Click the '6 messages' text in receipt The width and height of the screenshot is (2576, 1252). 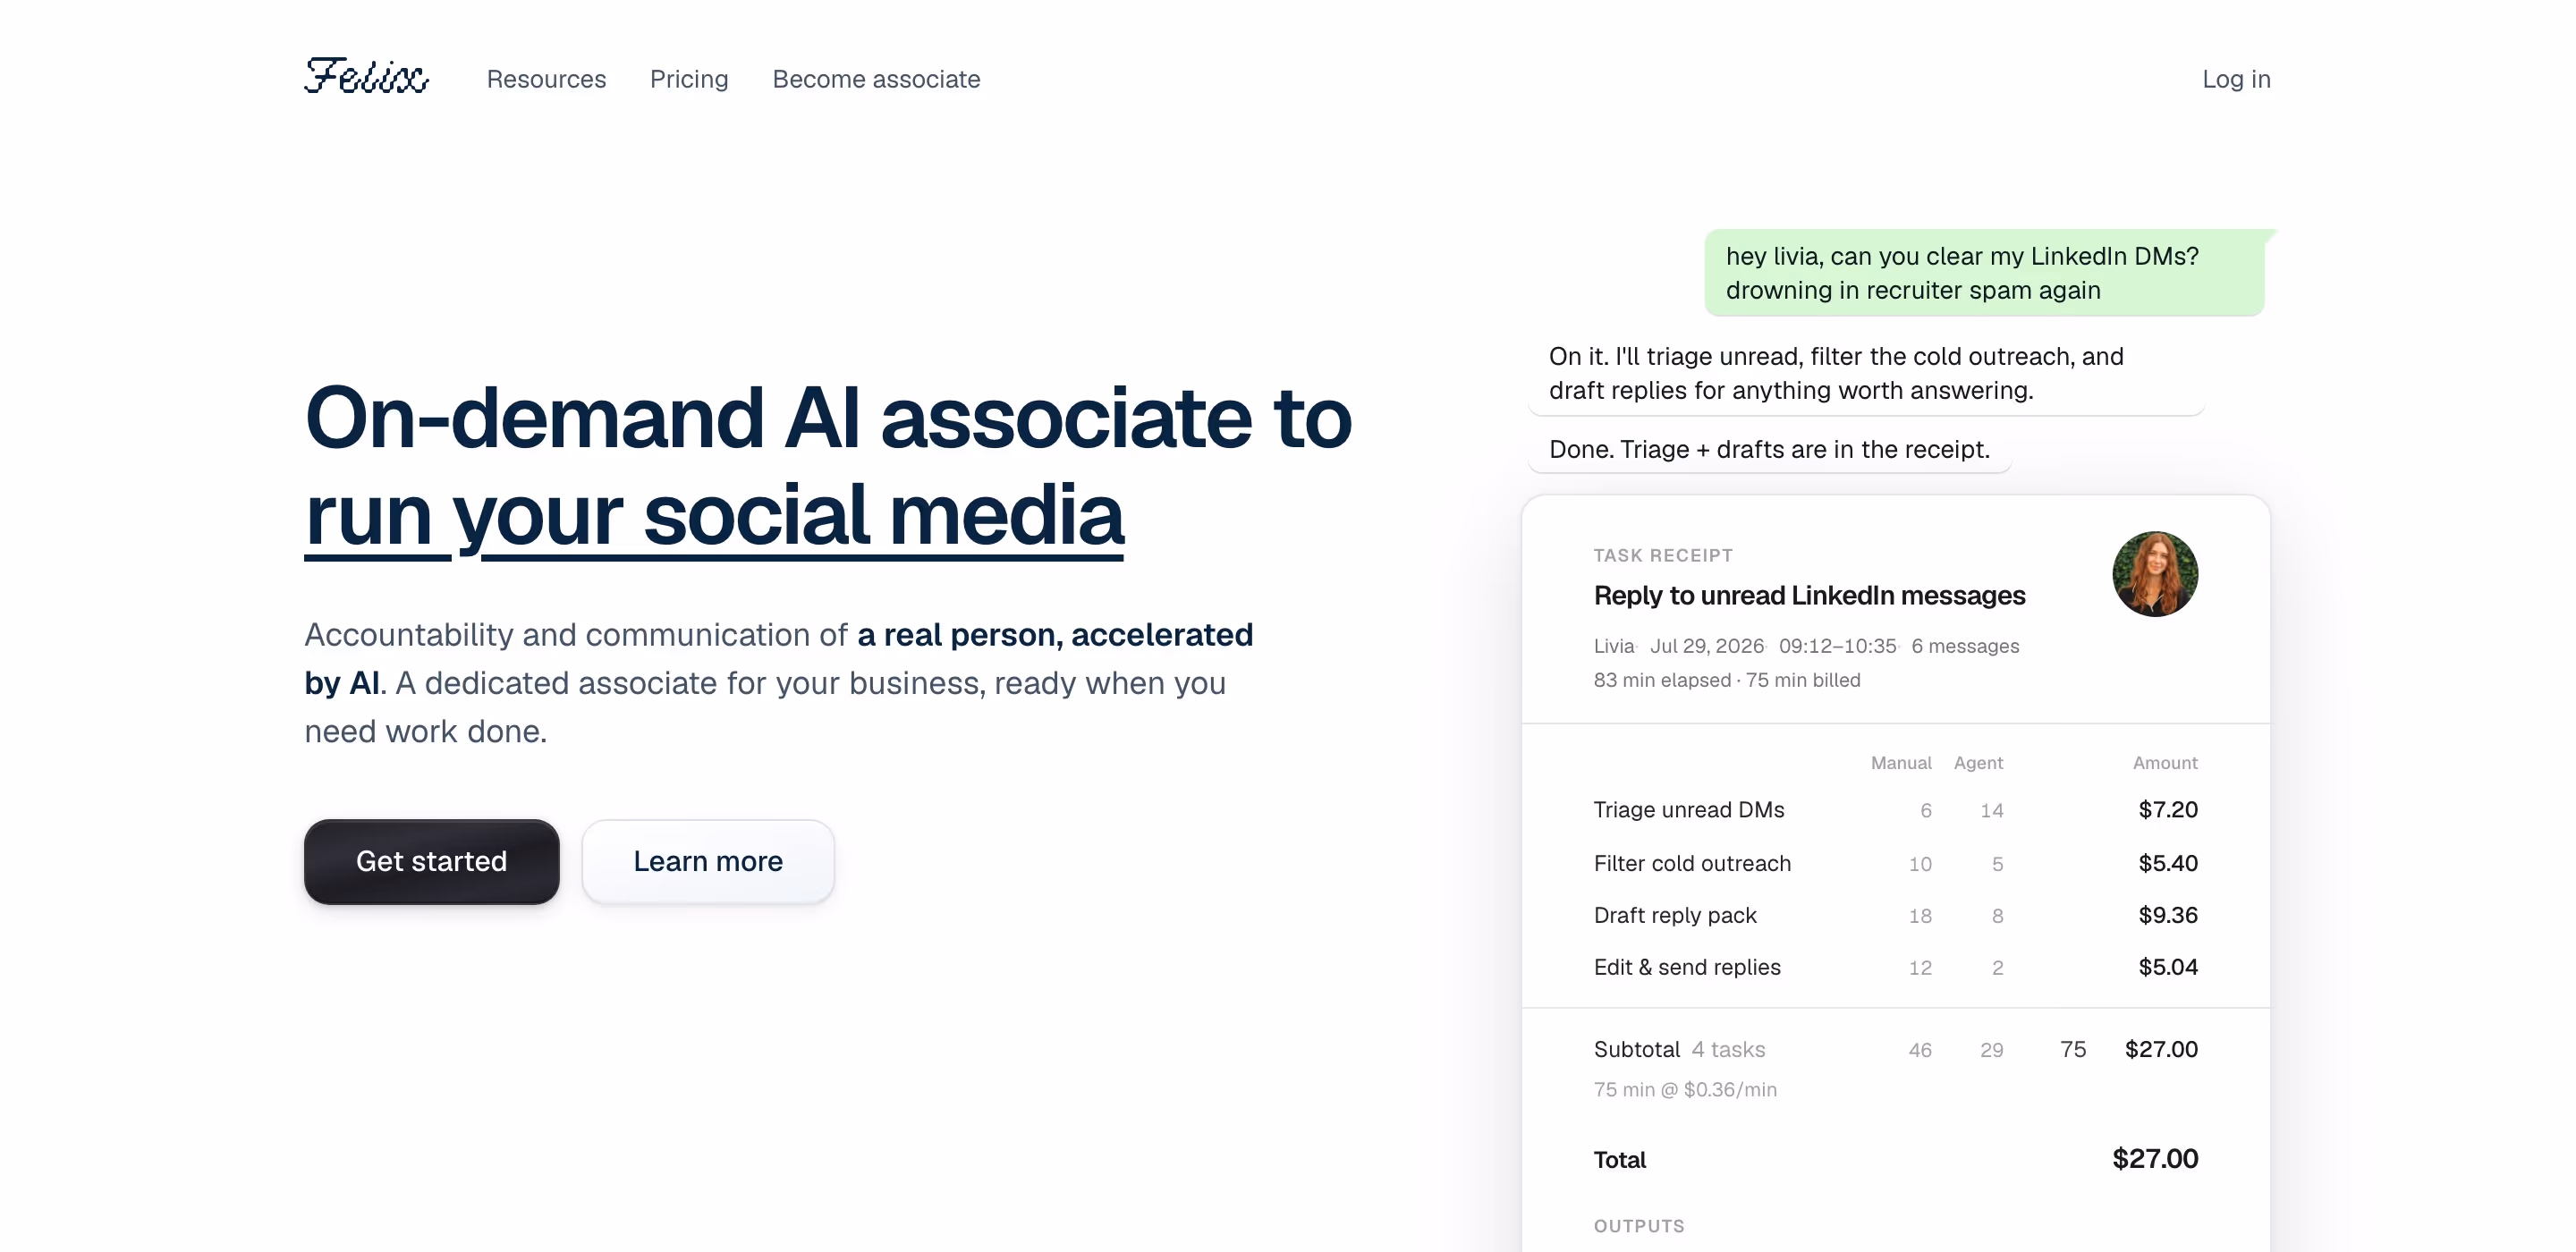tap(1965, 646)
